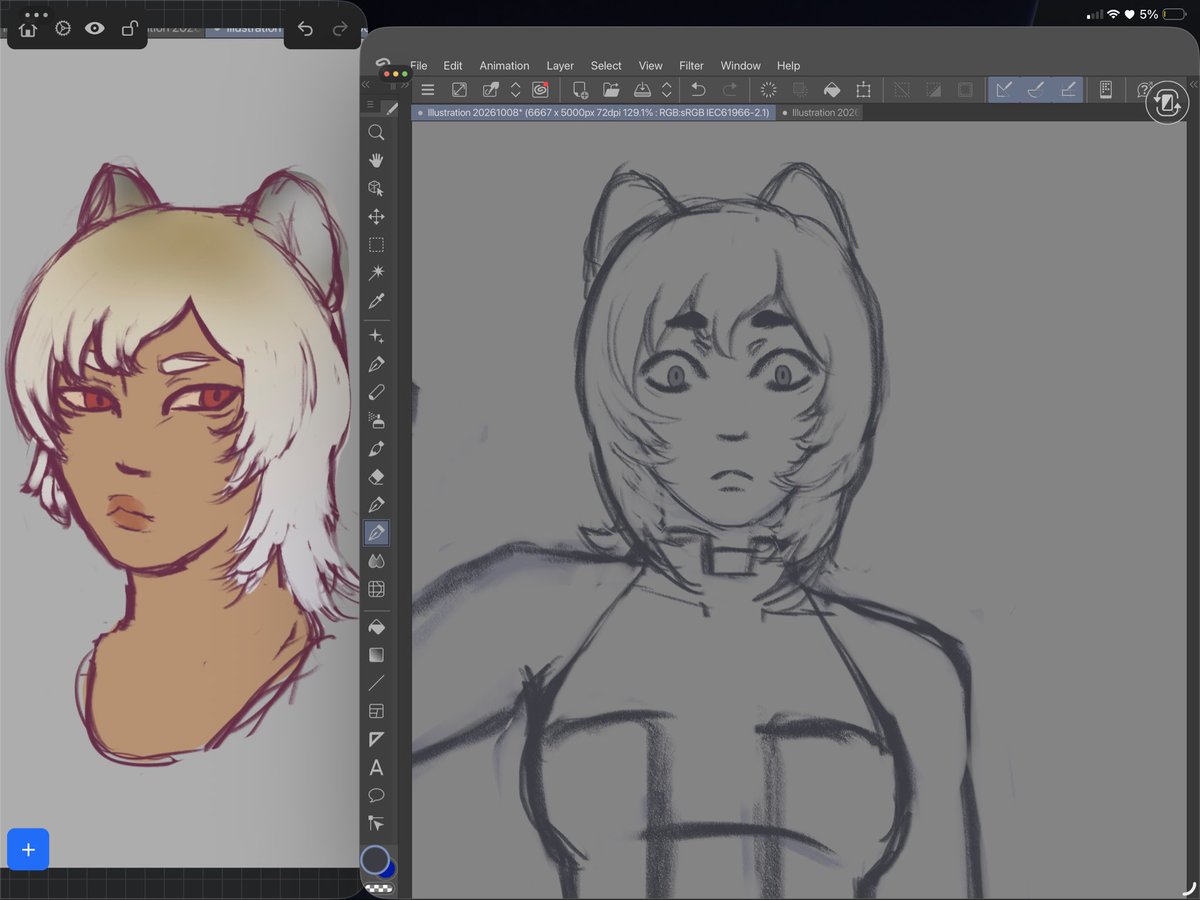Switch to Illustration 20261008 canvas tab
This screenshot has width=1200, height=900.
coord(593,113)
